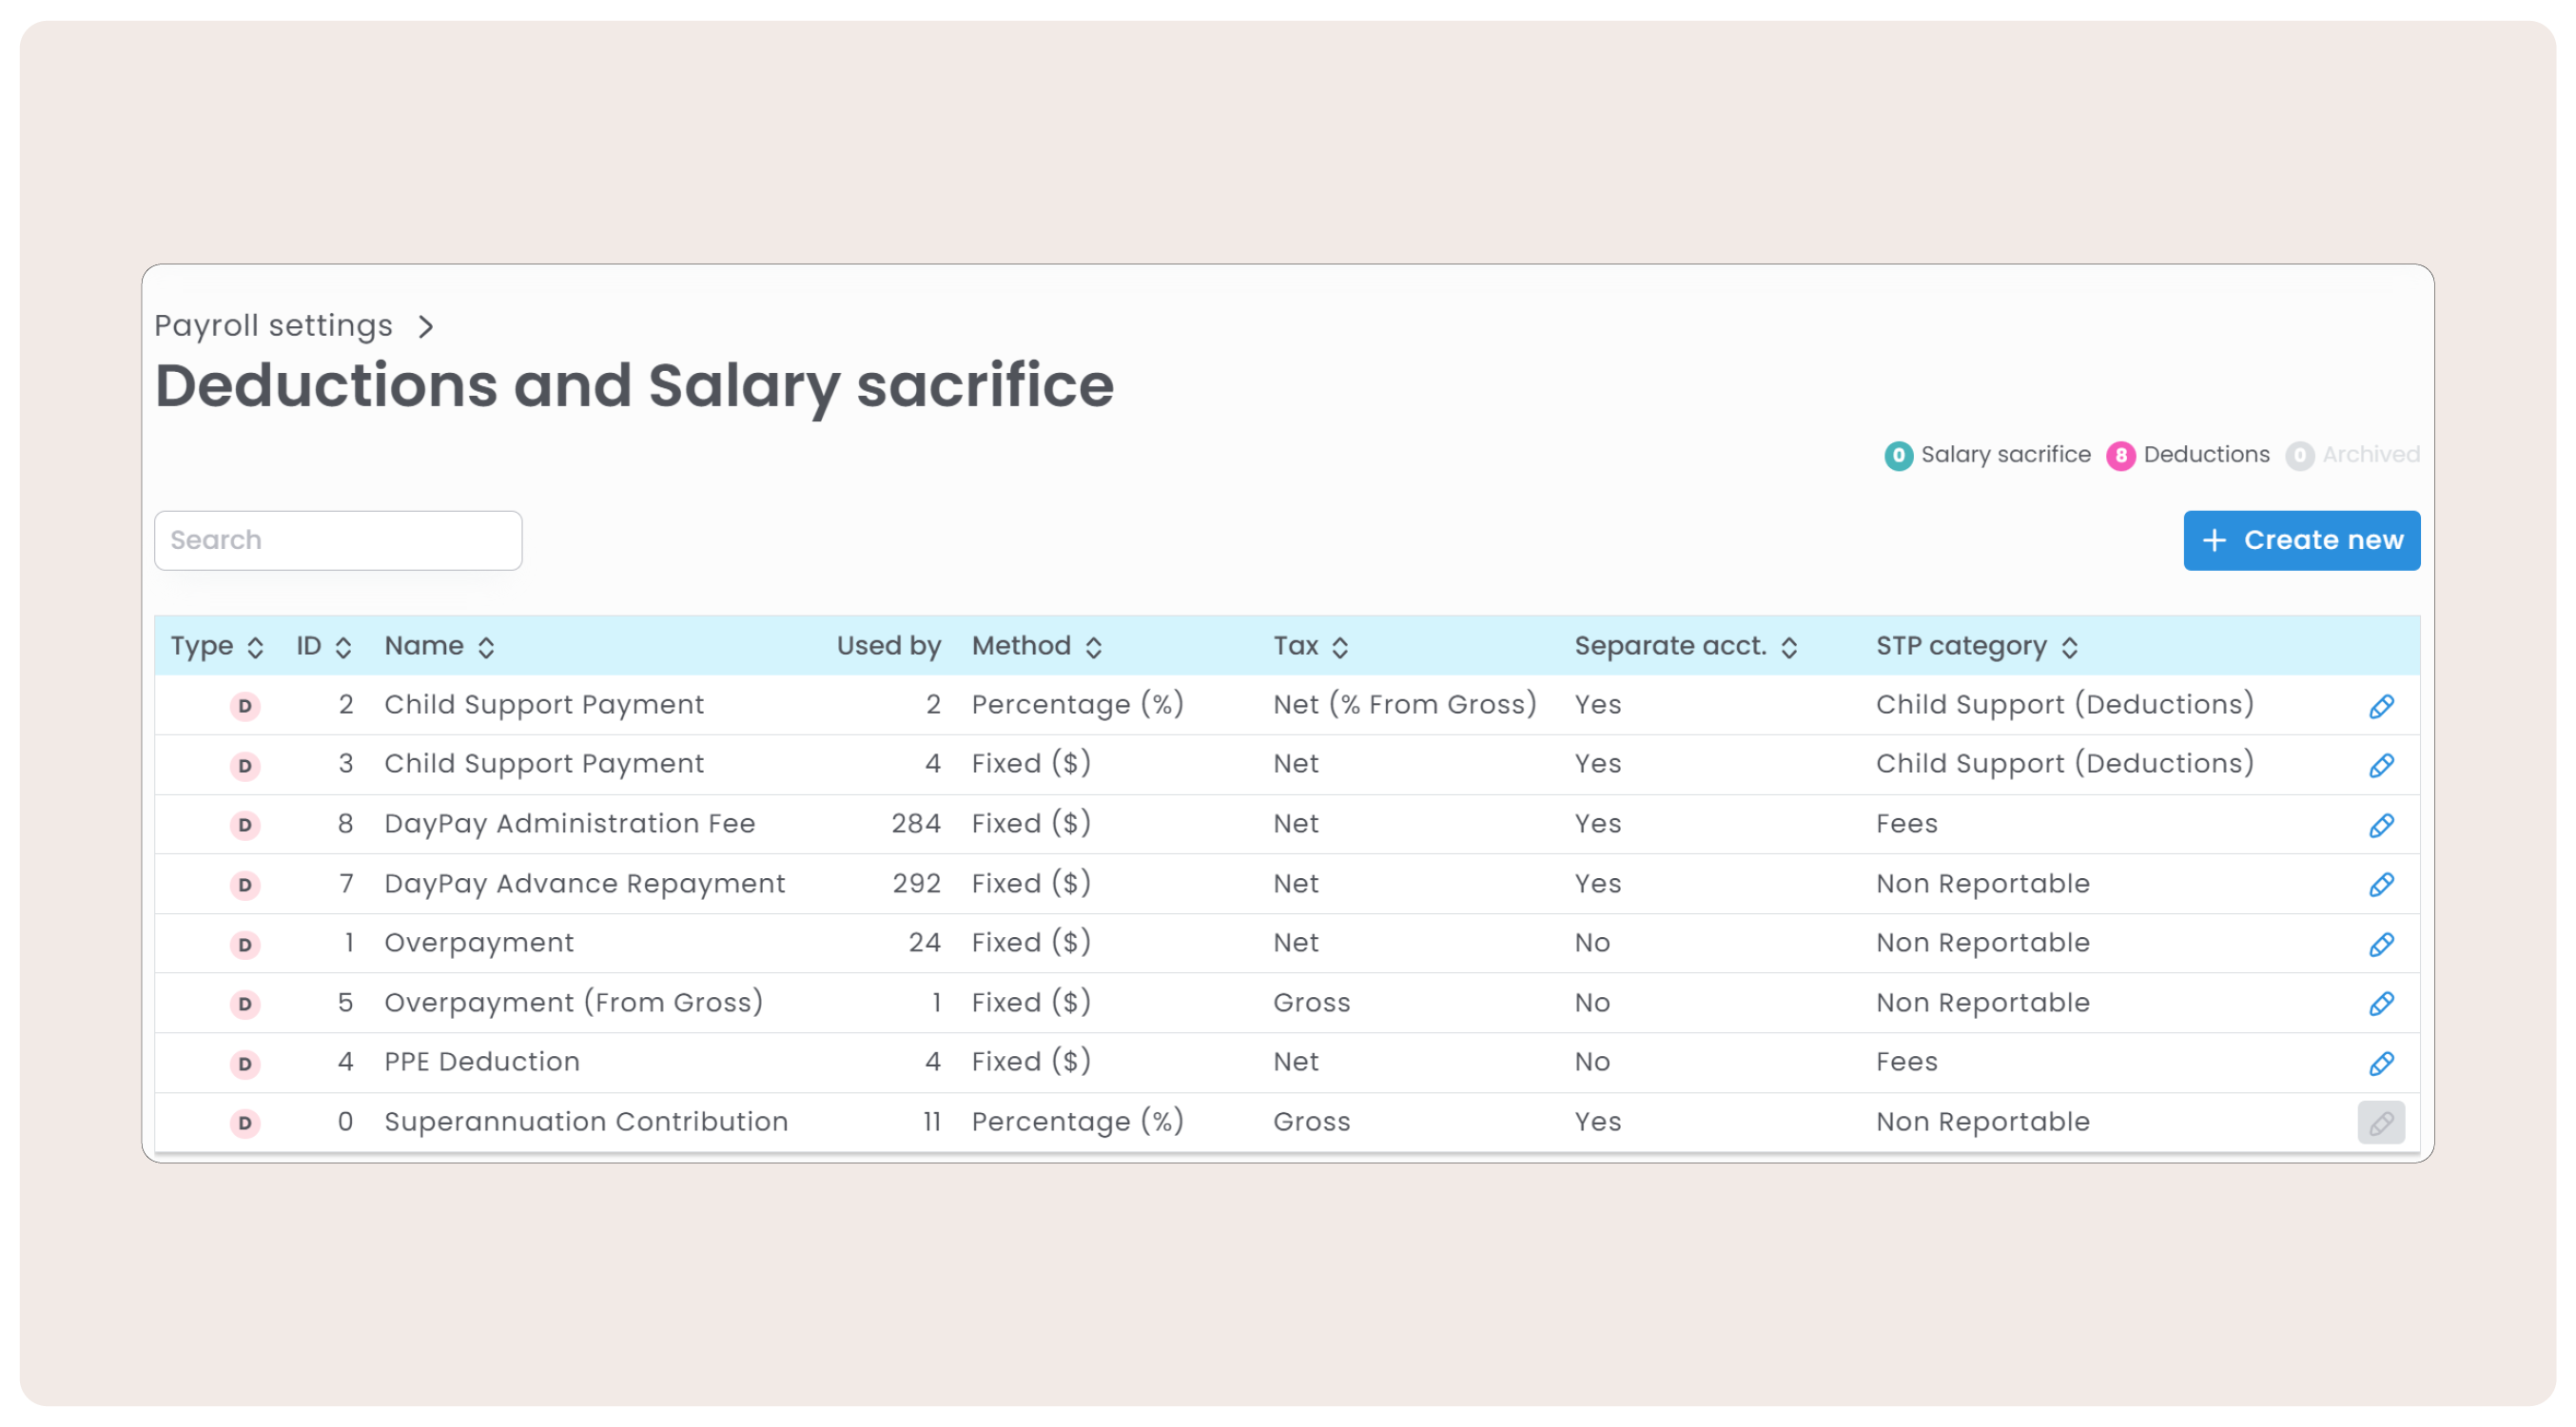The height and width of the screenshot is (1427, 2576).
Task: Click greyed pencil for Superannuation Contribution
Action: tap(2380, 1122)
